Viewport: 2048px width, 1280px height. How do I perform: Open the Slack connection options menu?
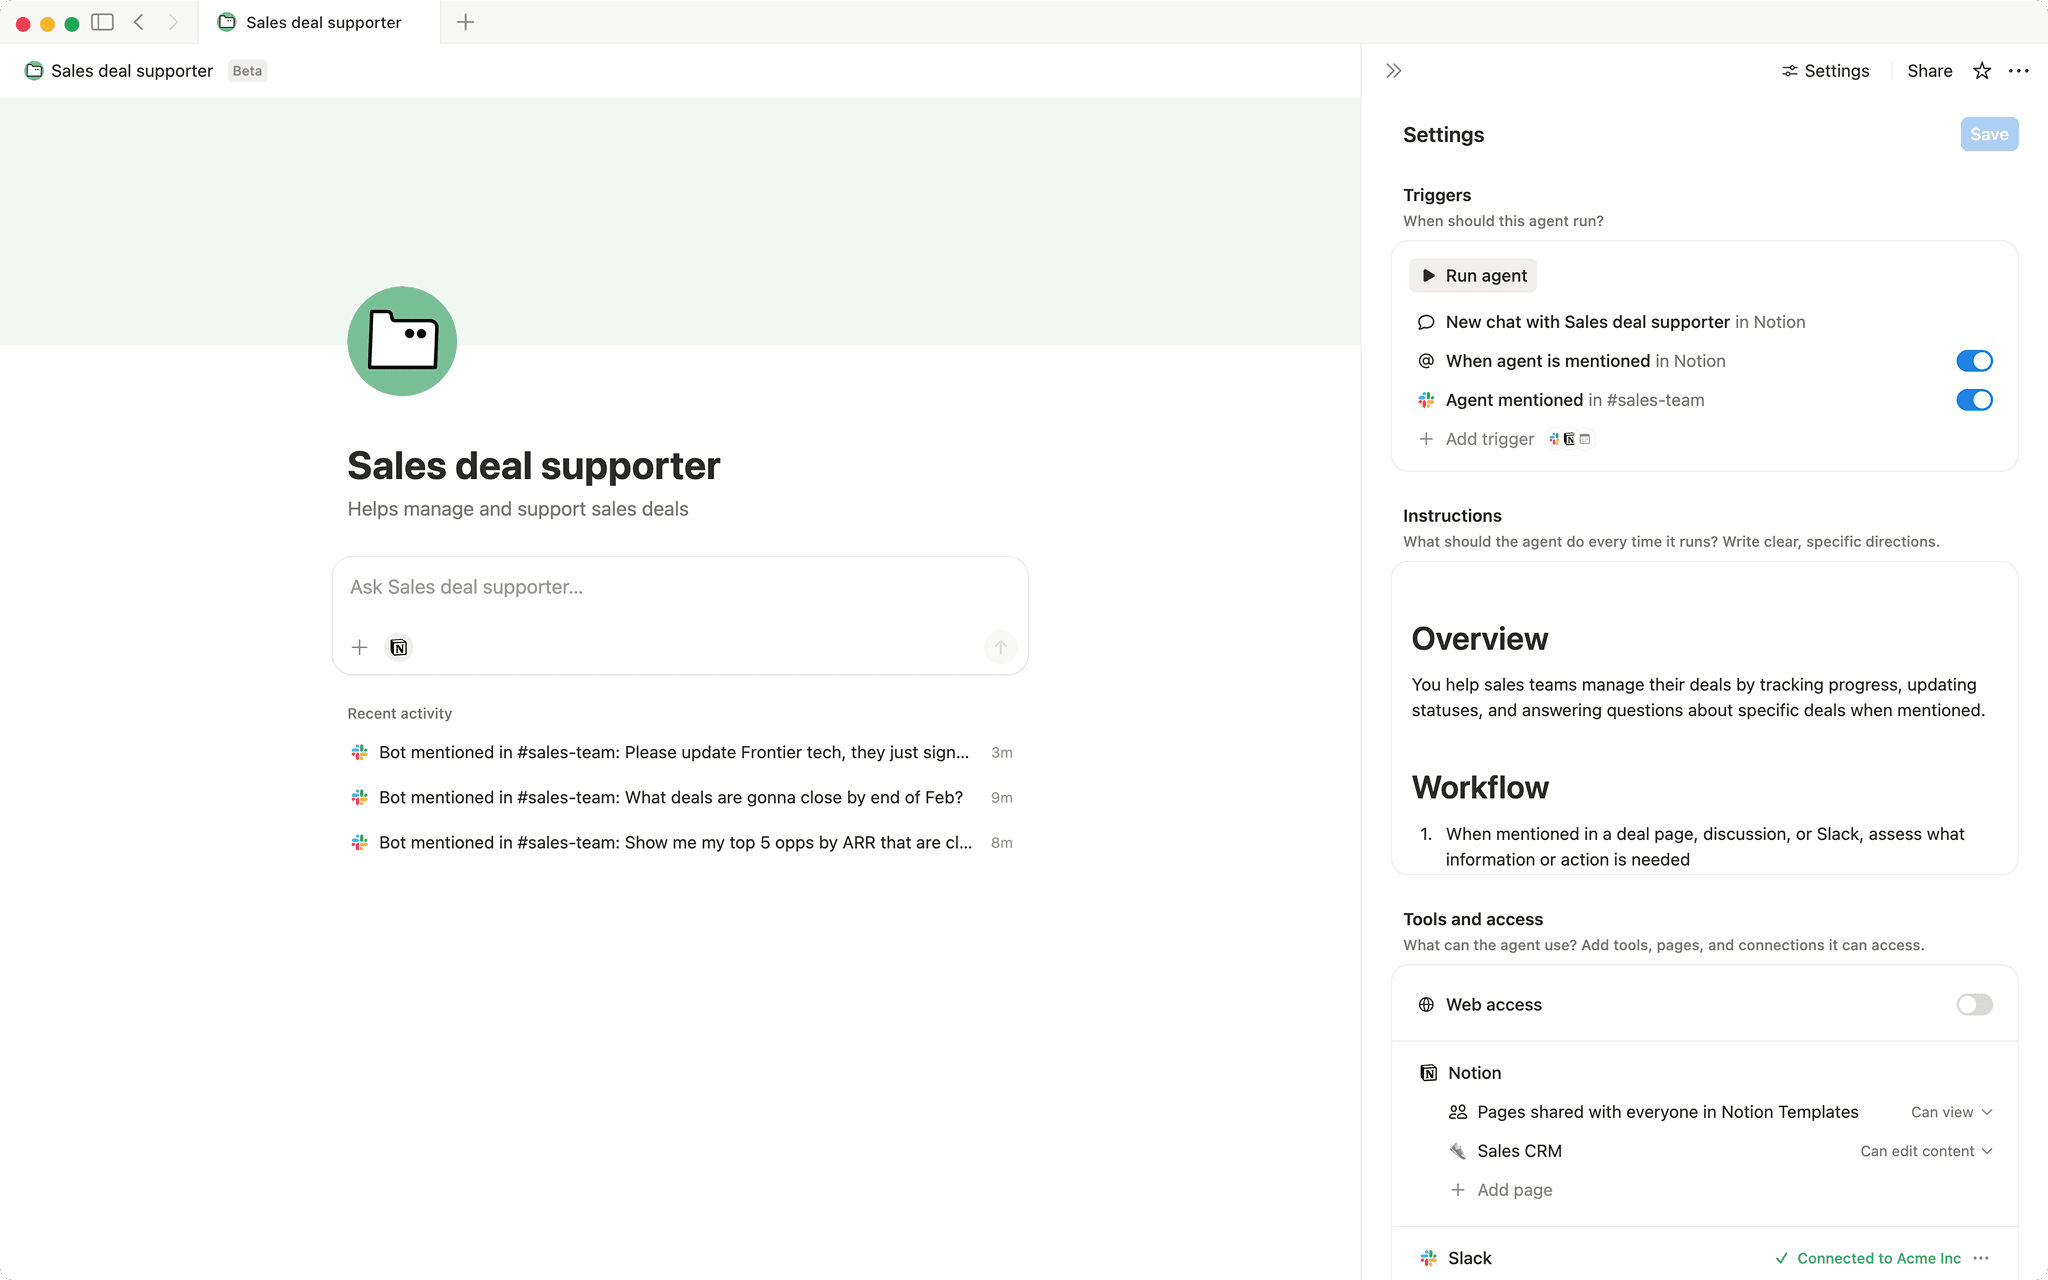point(1983,1257)
